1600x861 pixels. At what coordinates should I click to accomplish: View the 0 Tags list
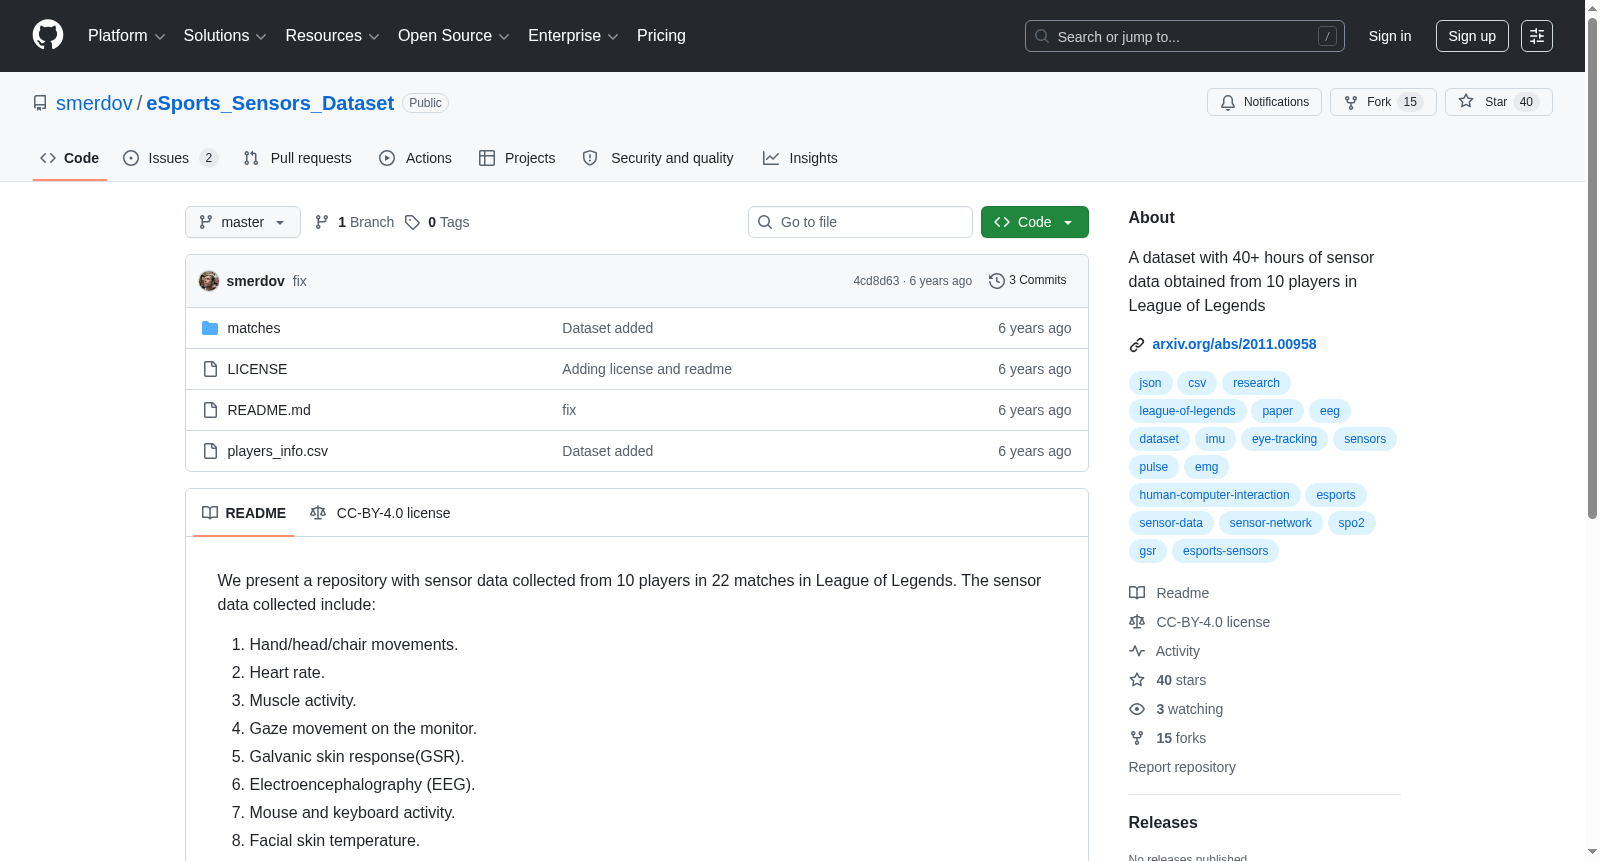point(438,222)
